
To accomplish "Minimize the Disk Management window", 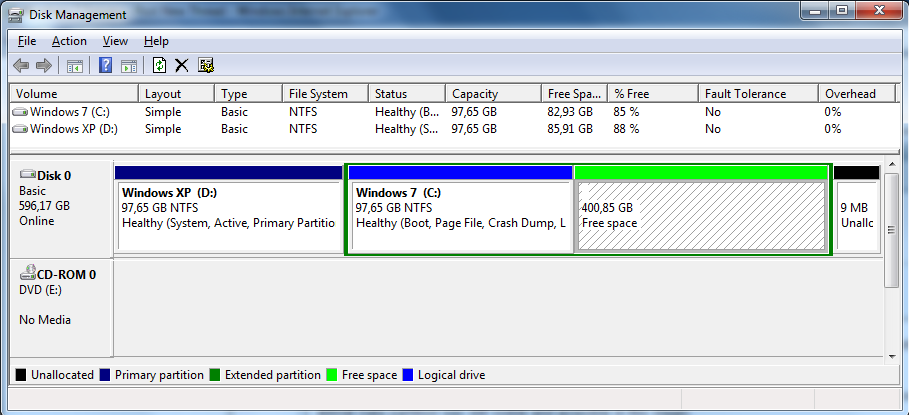I will pyautogui.click(x=815, y=10).
